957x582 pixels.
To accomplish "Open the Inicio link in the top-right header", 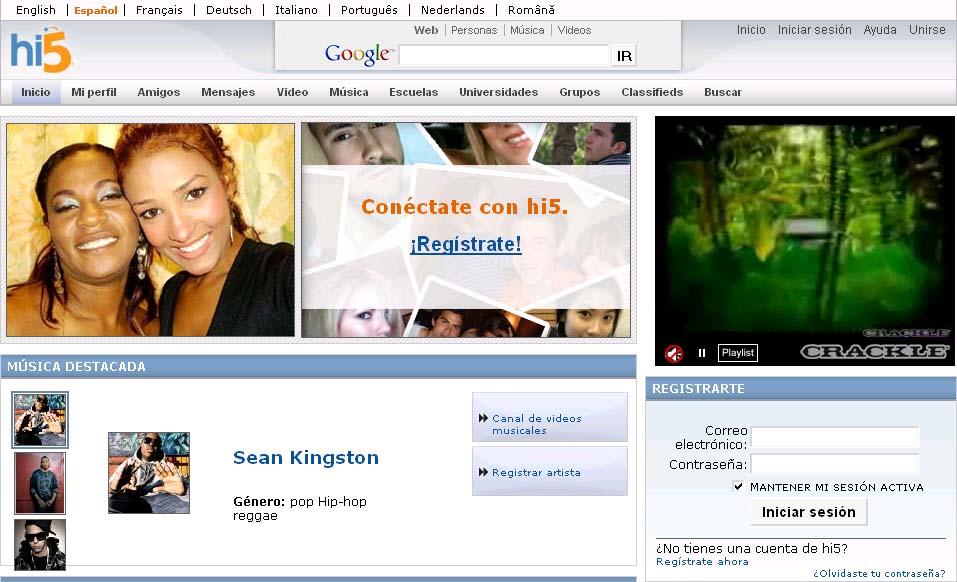I will (x=751, y=29).
